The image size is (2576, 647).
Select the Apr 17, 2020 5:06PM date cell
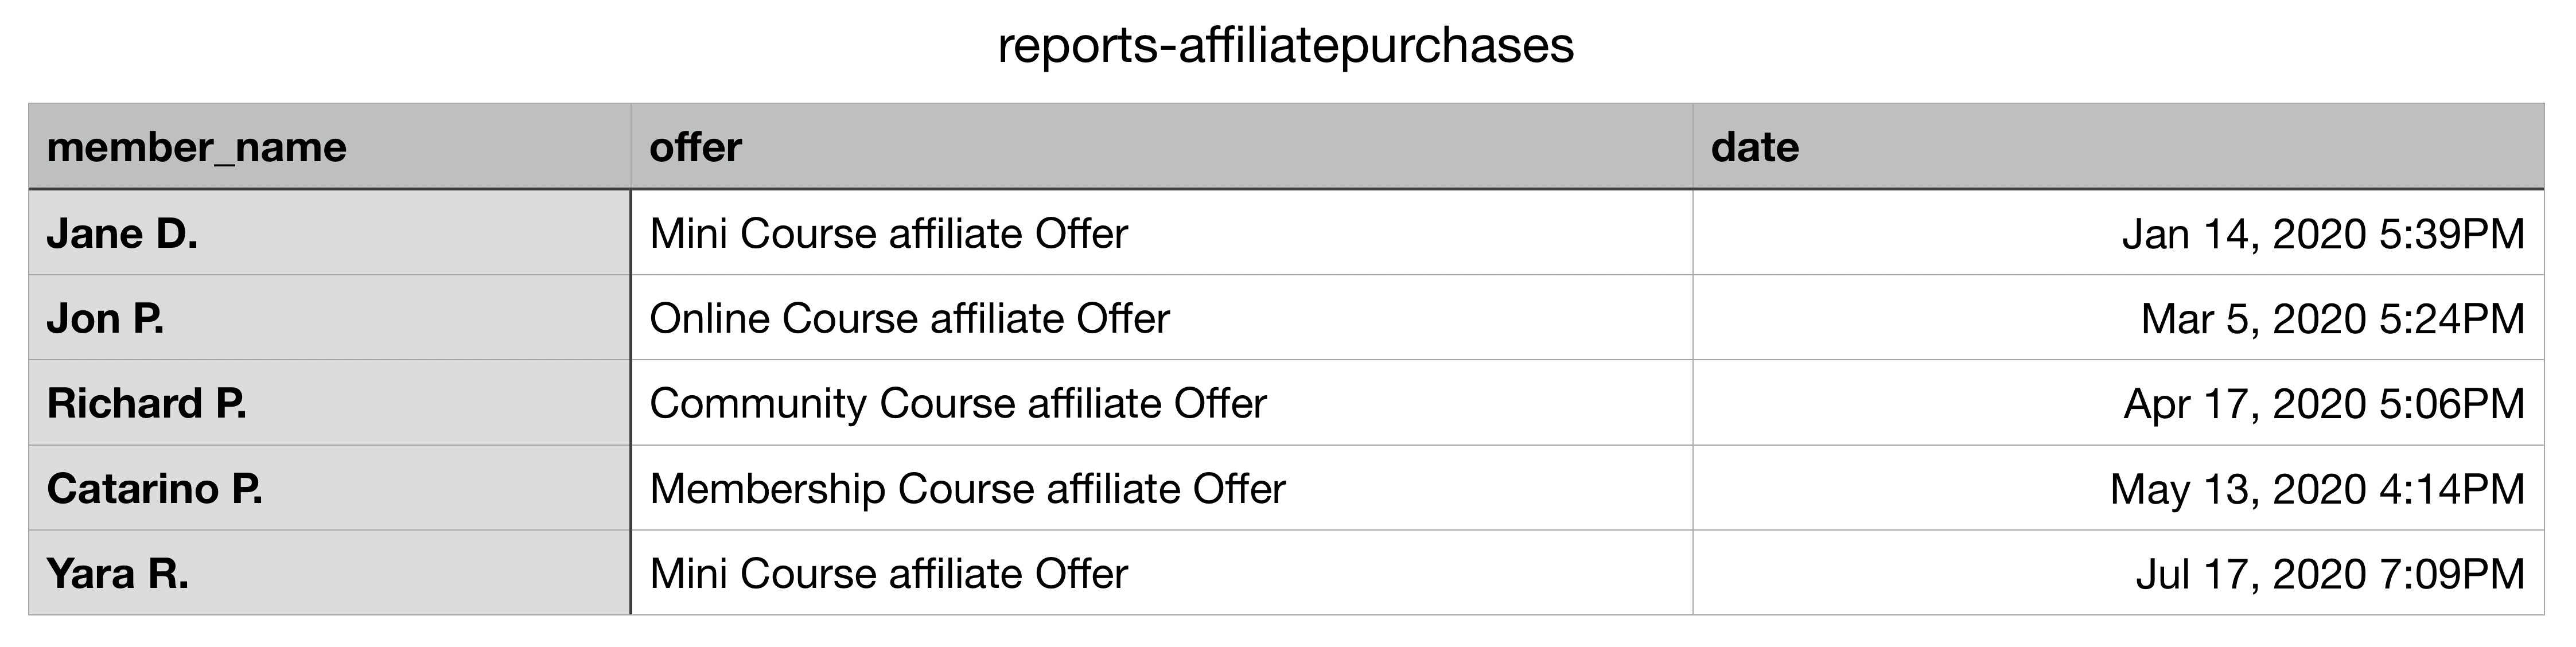tap(2118, 403)
